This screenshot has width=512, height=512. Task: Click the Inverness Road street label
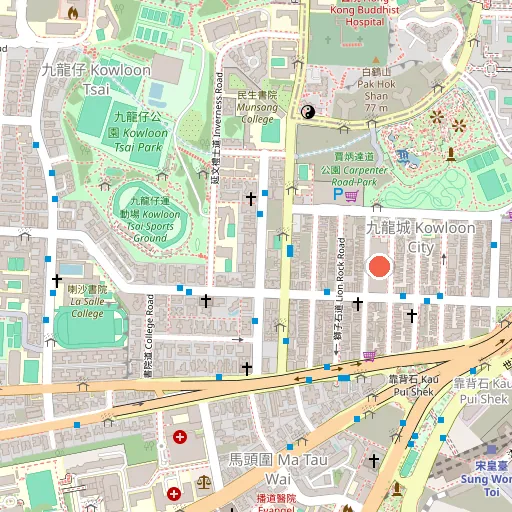[x=217, y=128]
